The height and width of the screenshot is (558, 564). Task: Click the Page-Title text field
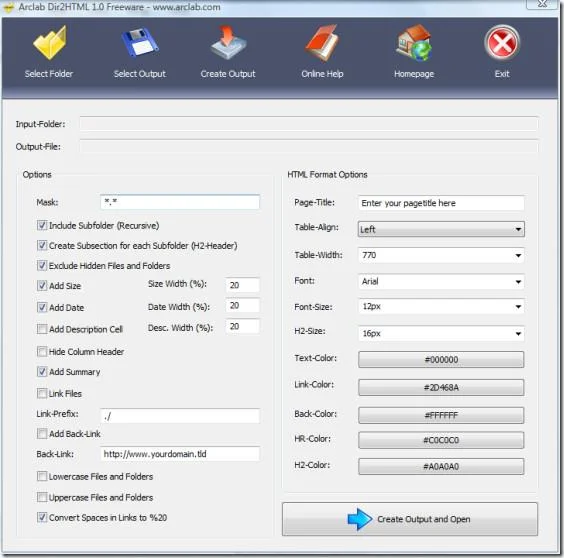(x=441, y=203)
